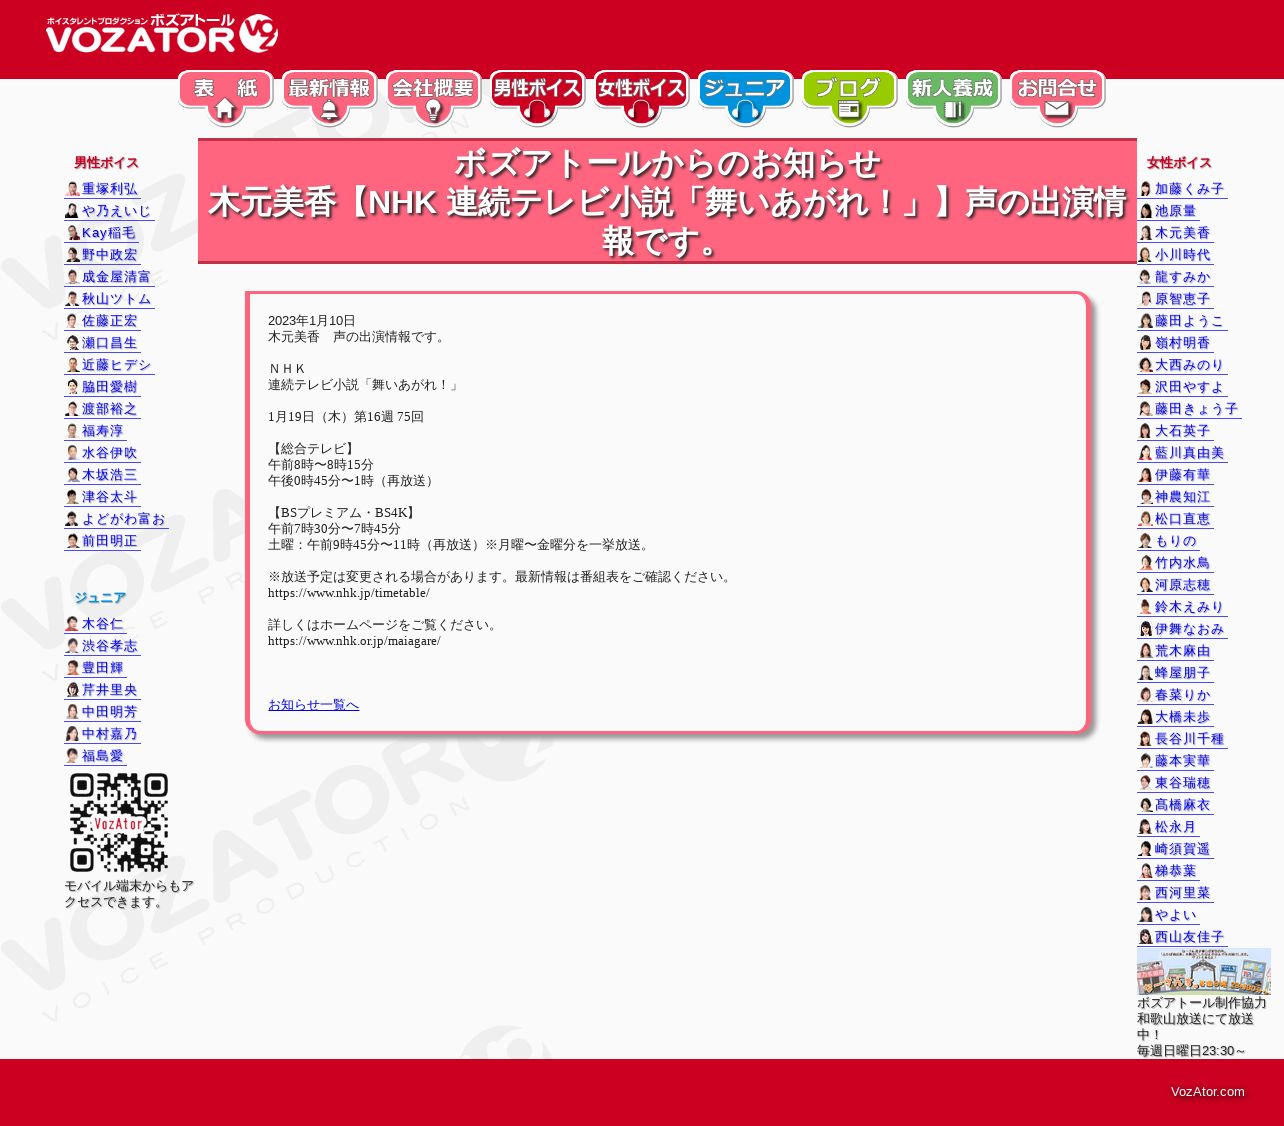The height and width of the screenshot is (1126, 1284).
Task: Open the ジュニア navigation button
Action: [x=746, y=98]
